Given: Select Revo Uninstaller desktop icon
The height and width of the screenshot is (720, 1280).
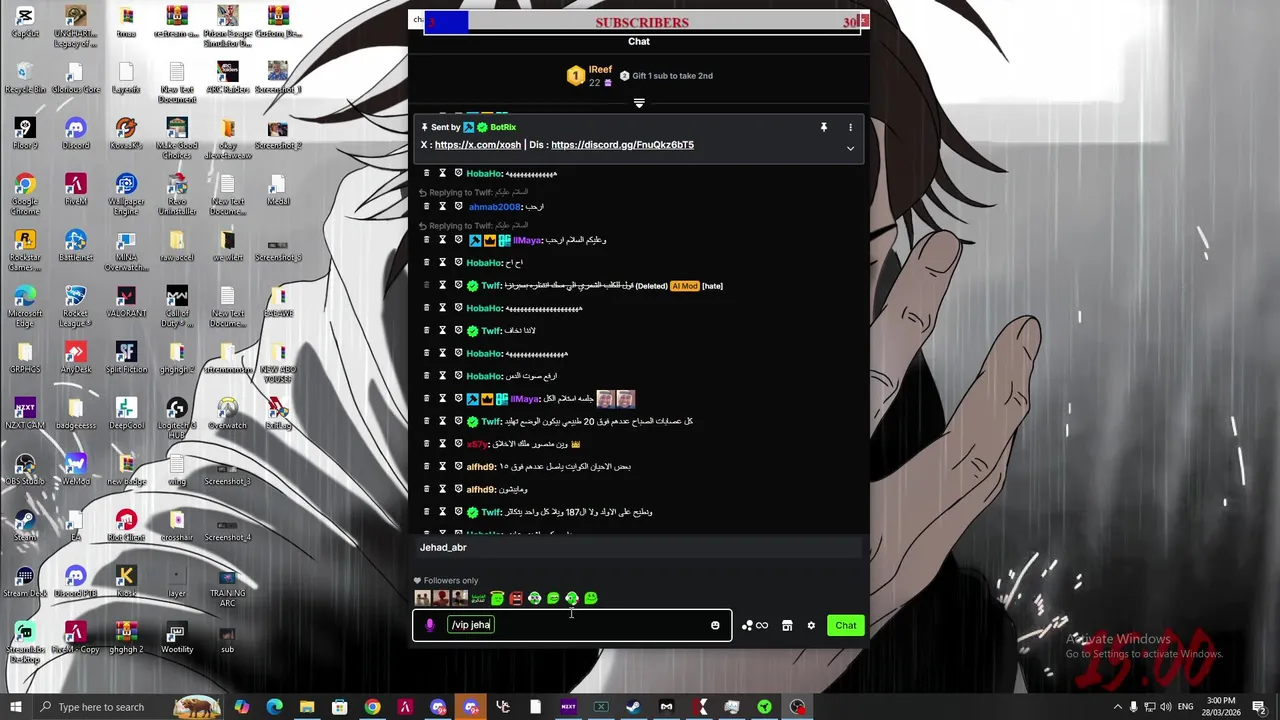Looking at the screenshot, I should [177, 195].
